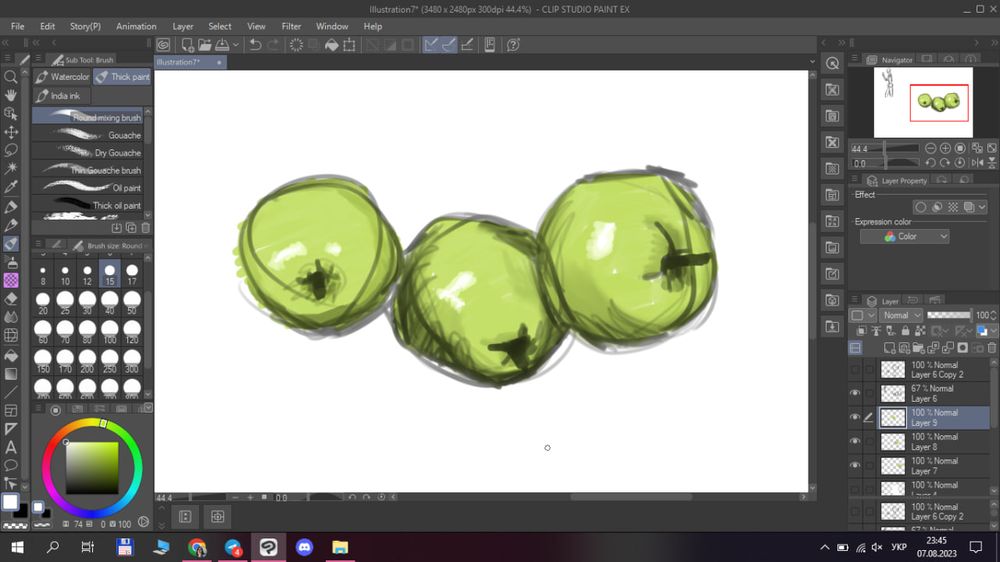Select the Text tool
1000x562 pixels.
click(x=11, y=447)
